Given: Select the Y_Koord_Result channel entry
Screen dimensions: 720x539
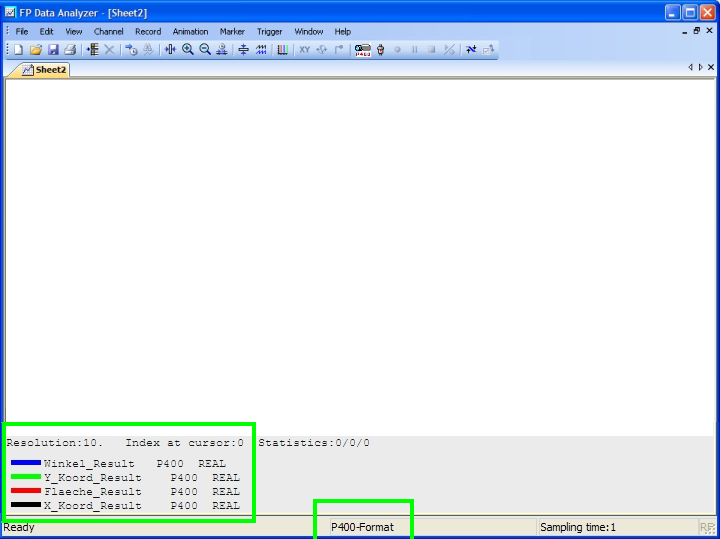Looking at the screenshot, I should [x=93, y=478].
